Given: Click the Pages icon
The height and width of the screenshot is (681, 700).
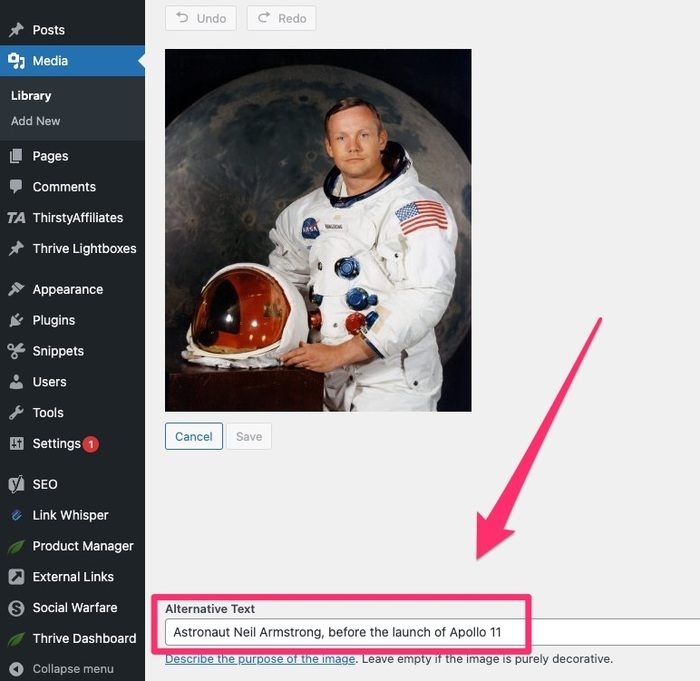Looking at the screenshot, I should coord(16,156).
